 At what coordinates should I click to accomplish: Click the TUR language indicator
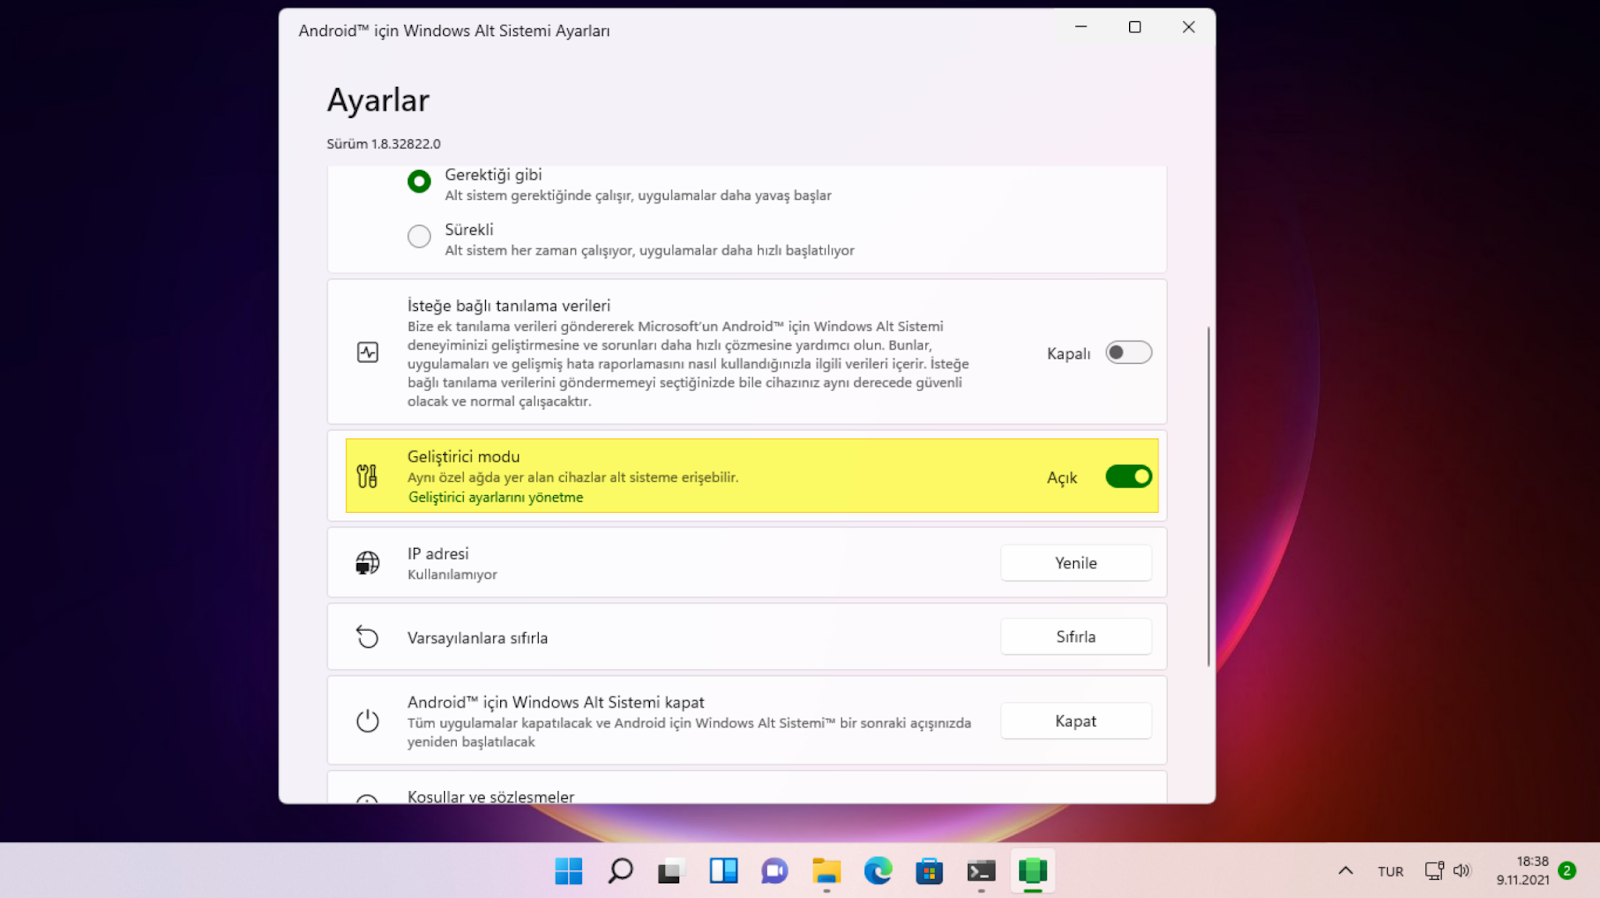point(1390,872)
